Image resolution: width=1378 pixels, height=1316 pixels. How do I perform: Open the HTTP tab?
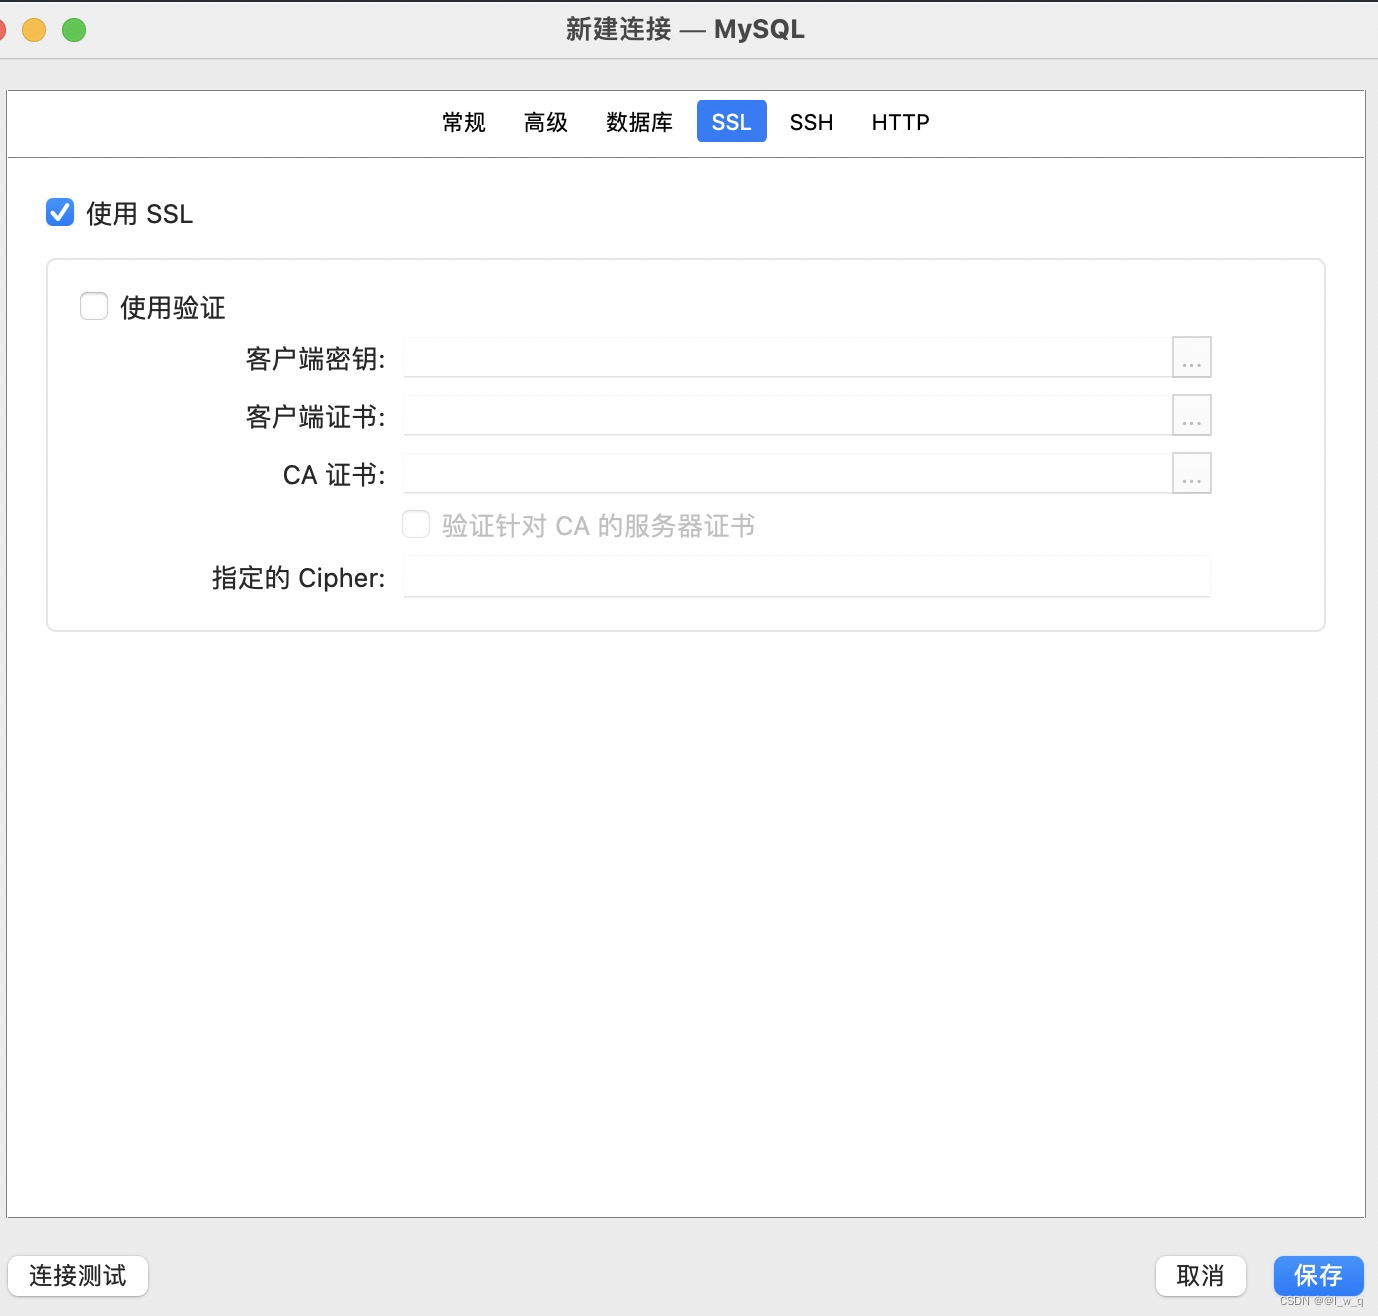point(900,122)
